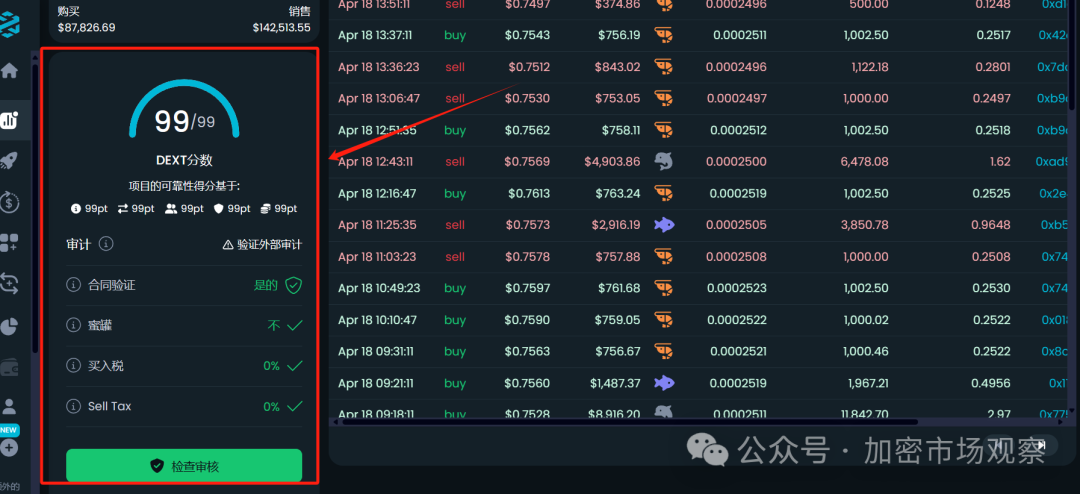The image size is (1080, 494).
Task: Click the info icon beside 合同验证
Action: pos(73,285)
